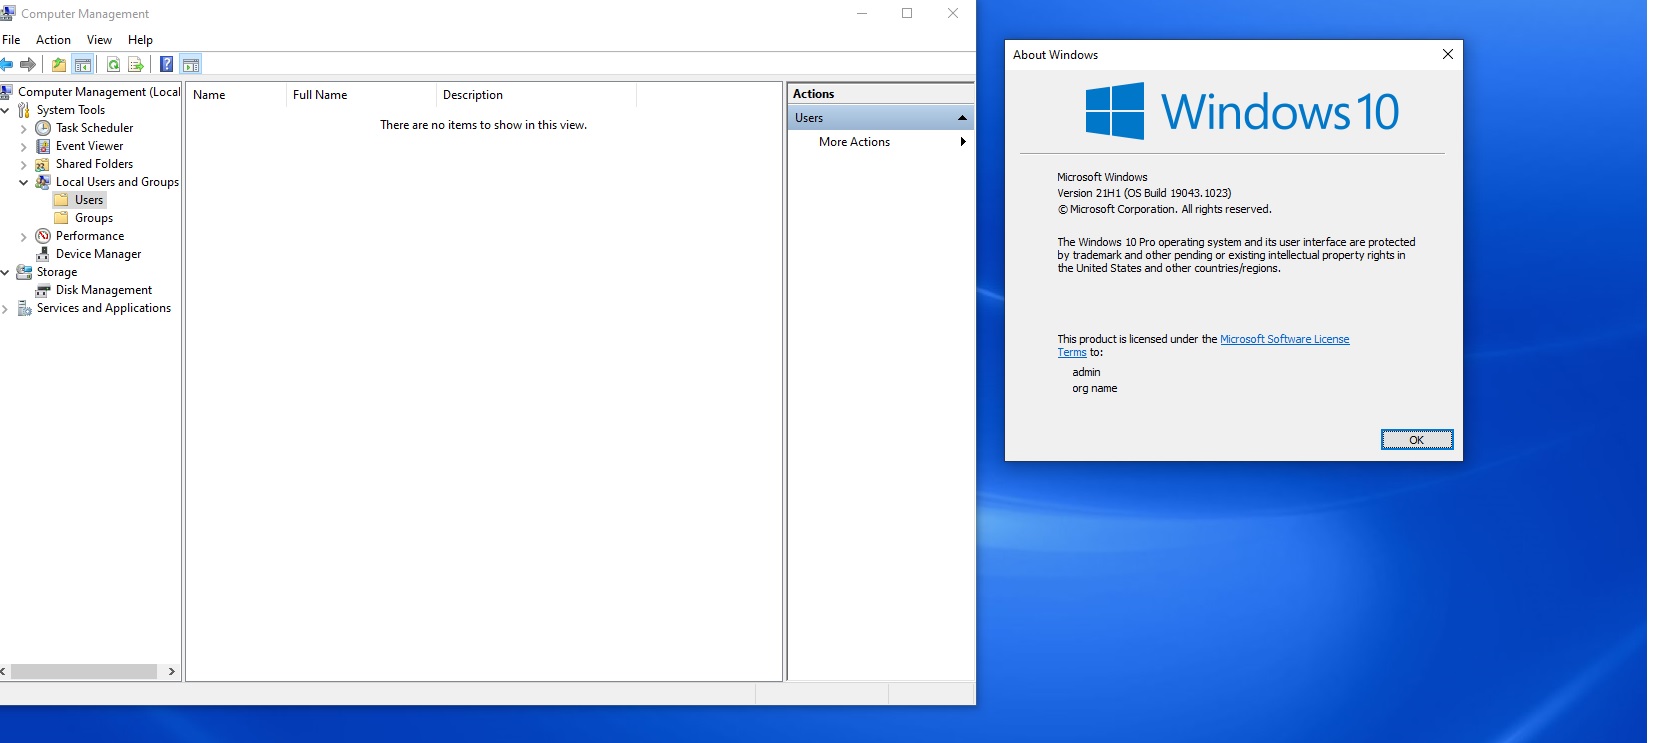1662x743 pixels.
Task: Open the Microsoft Software License link
Action: pos(1284,339)
